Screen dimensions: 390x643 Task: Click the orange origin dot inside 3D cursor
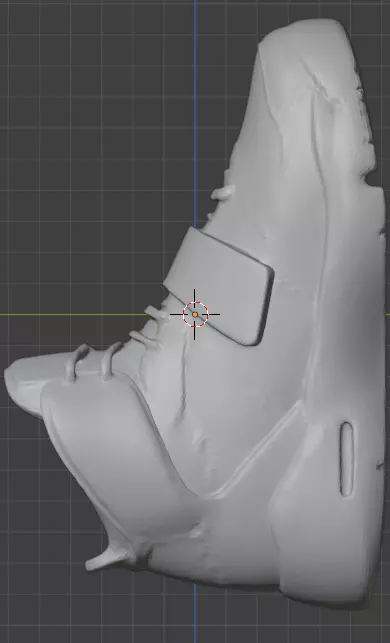195,315
